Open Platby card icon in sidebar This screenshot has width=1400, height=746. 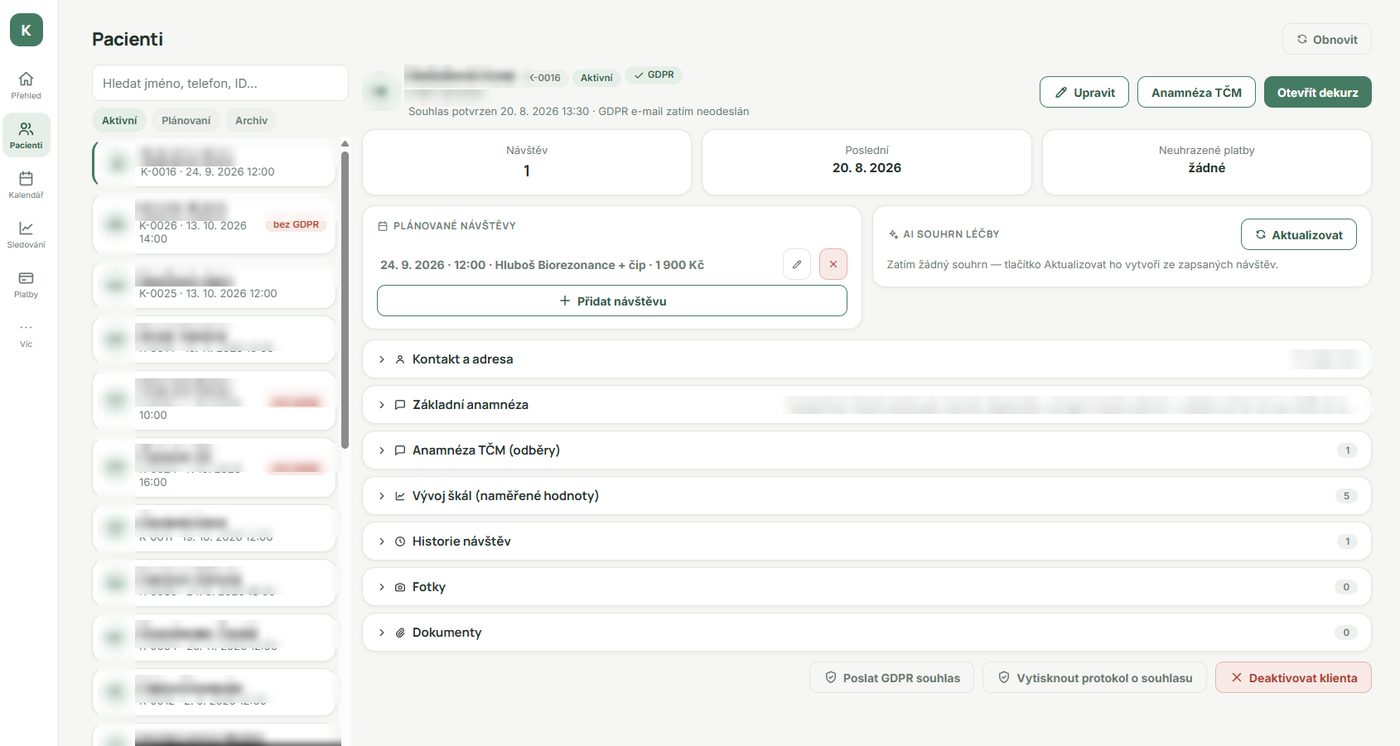pyautogui.click(x=26, y=284)
